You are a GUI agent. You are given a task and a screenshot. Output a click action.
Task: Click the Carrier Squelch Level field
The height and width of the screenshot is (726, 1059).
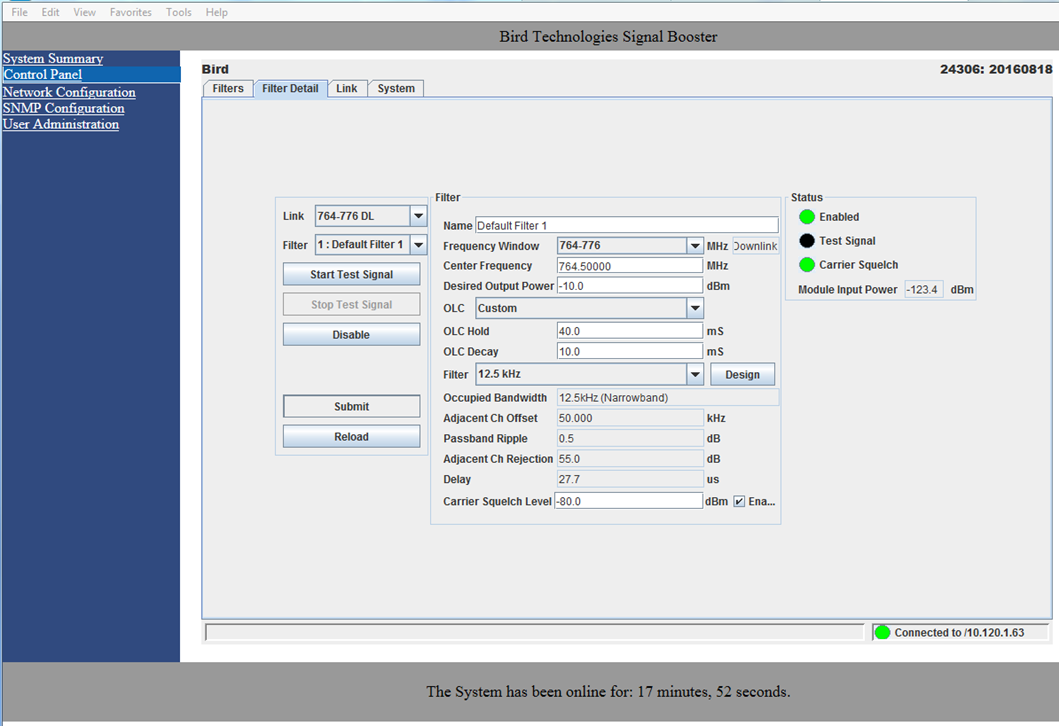(629, 502)
